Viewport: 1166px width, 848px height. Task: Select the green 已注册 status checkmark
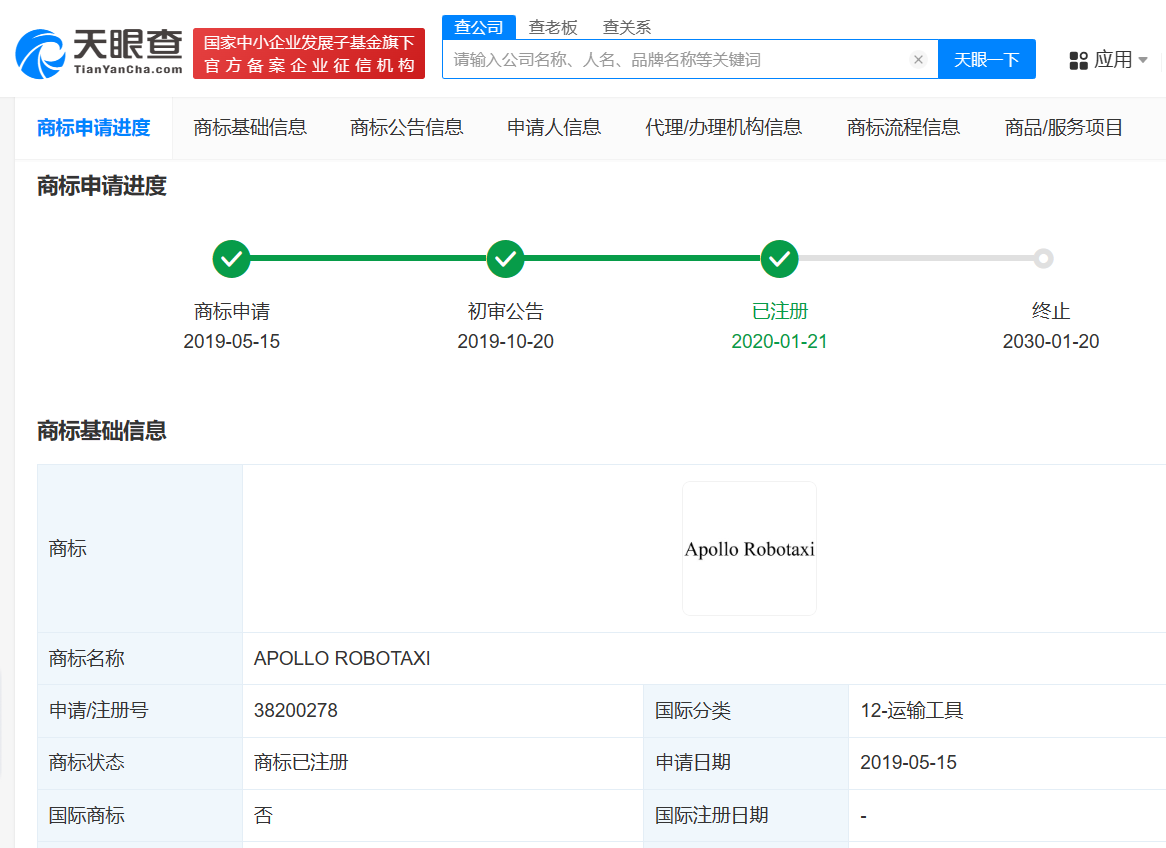point(779,258)
